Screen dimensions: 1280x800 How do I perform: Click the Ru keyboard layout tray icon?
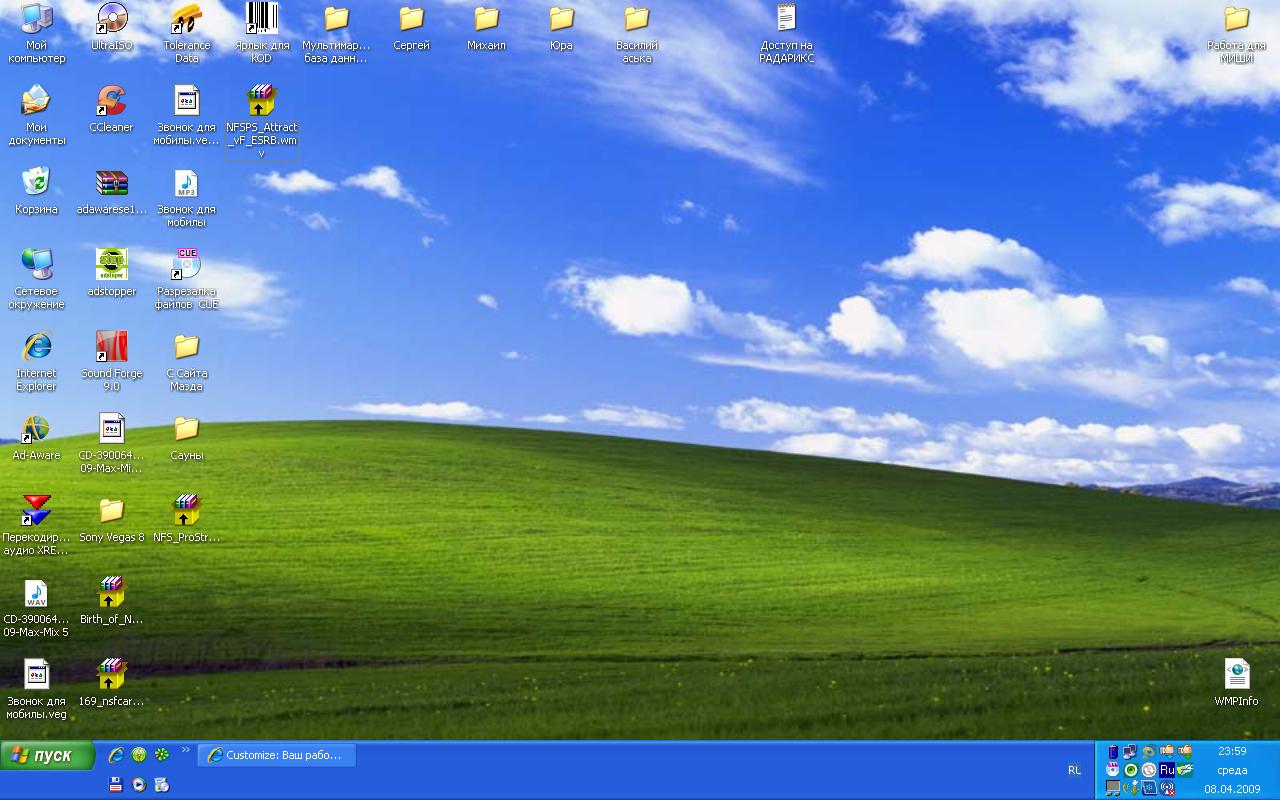tap(1166, 770)
